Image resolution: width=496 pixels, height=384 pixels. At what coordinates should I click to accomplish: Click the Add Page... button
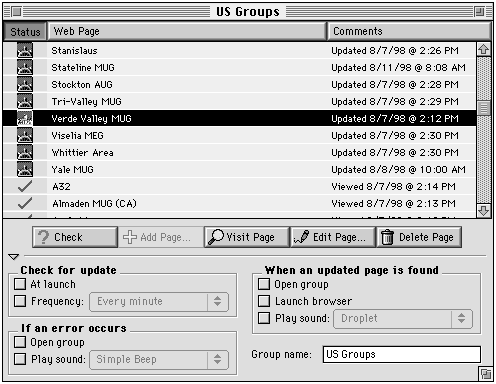tap(161, 237)
